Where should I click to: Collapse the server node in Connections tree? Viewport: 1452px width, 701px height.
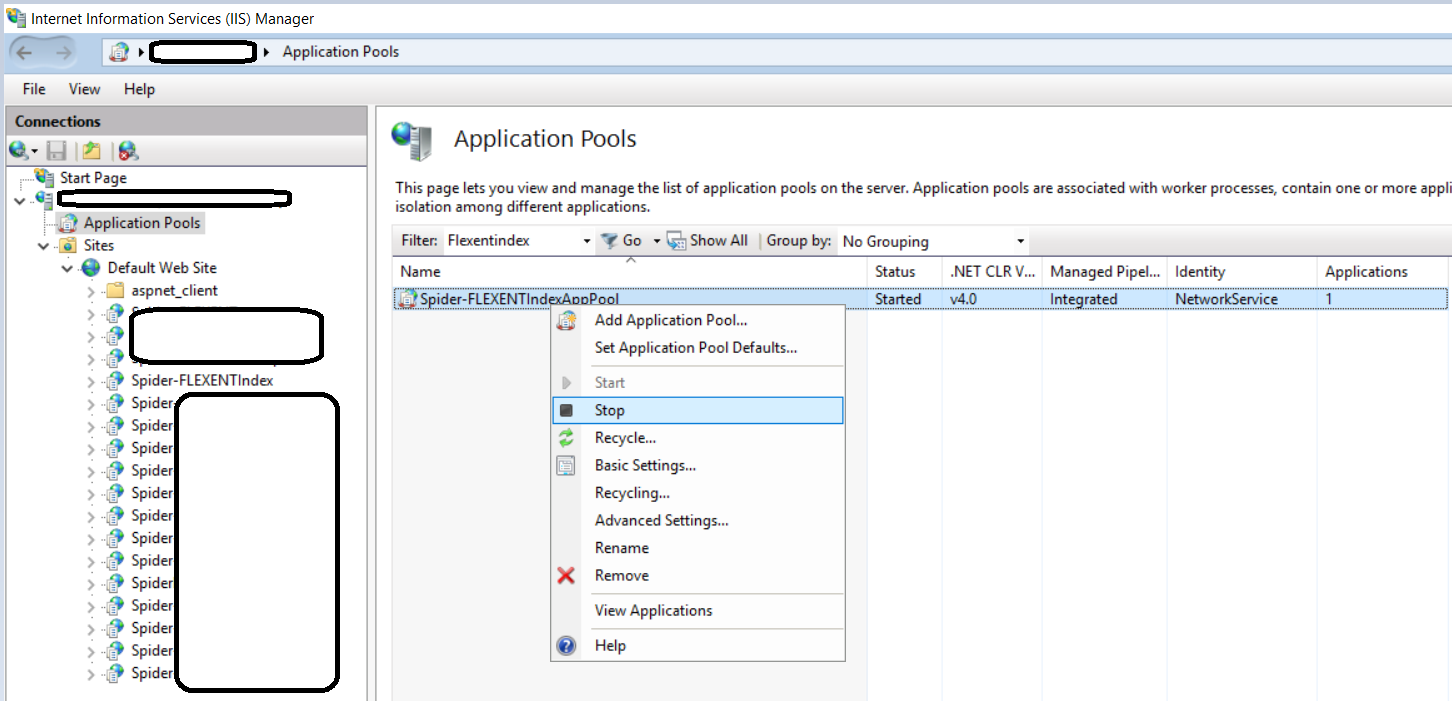21,200
